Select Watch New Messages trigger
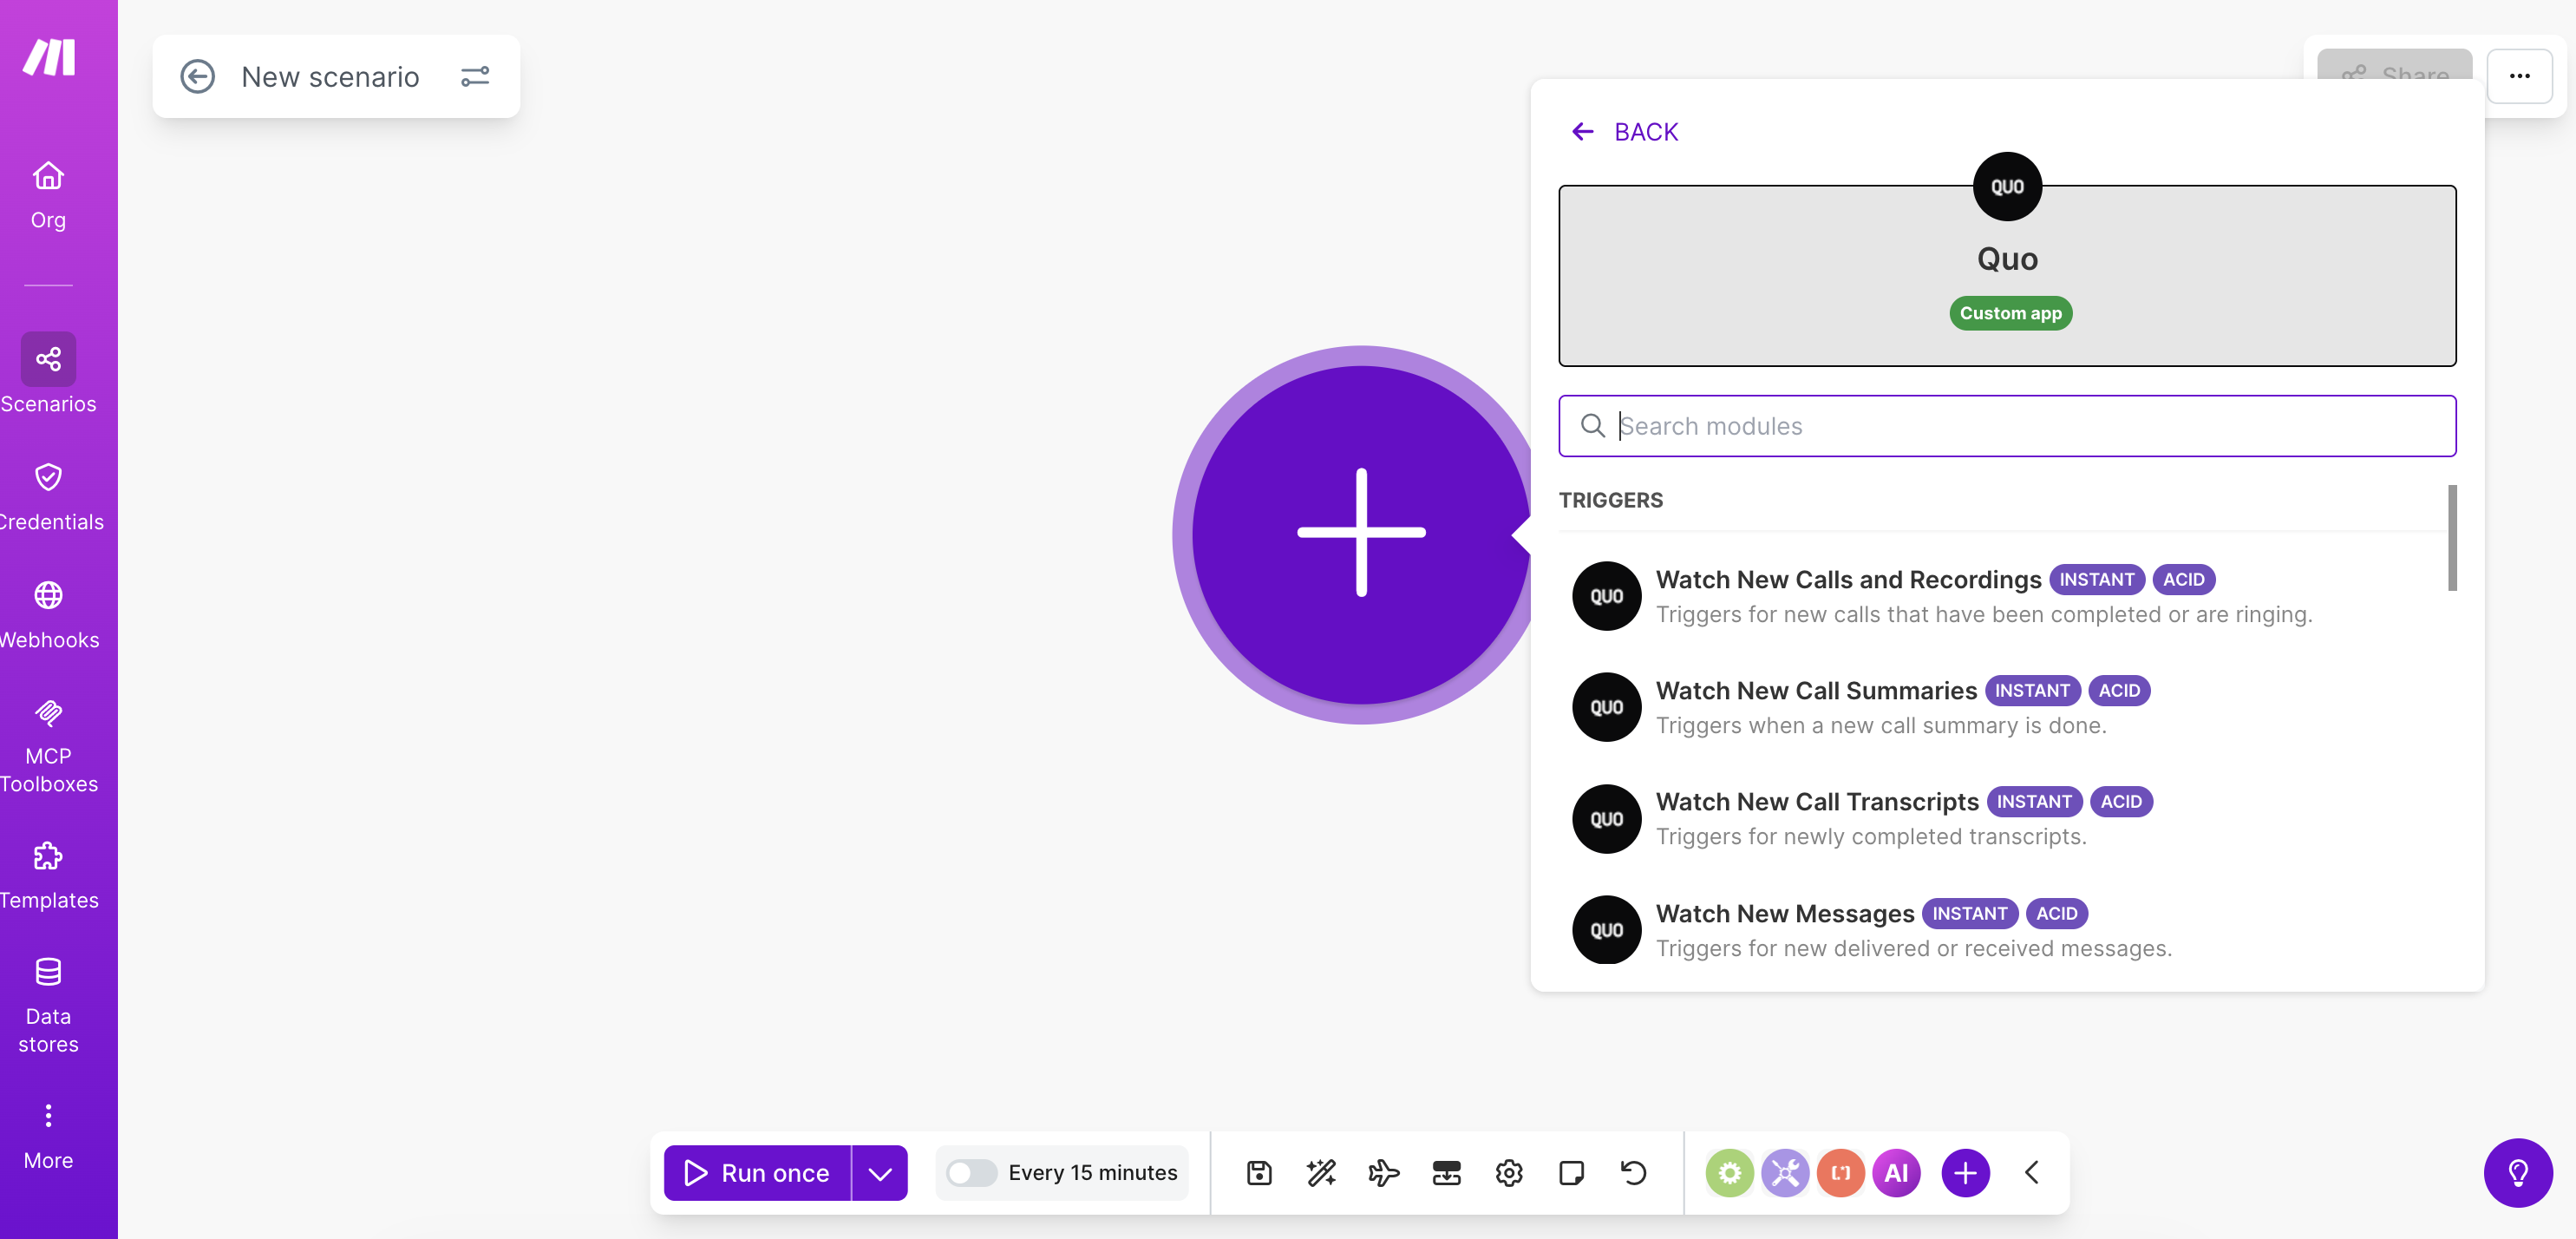The height and width of the screenshot is (1239, 2576). point(1784,913)
